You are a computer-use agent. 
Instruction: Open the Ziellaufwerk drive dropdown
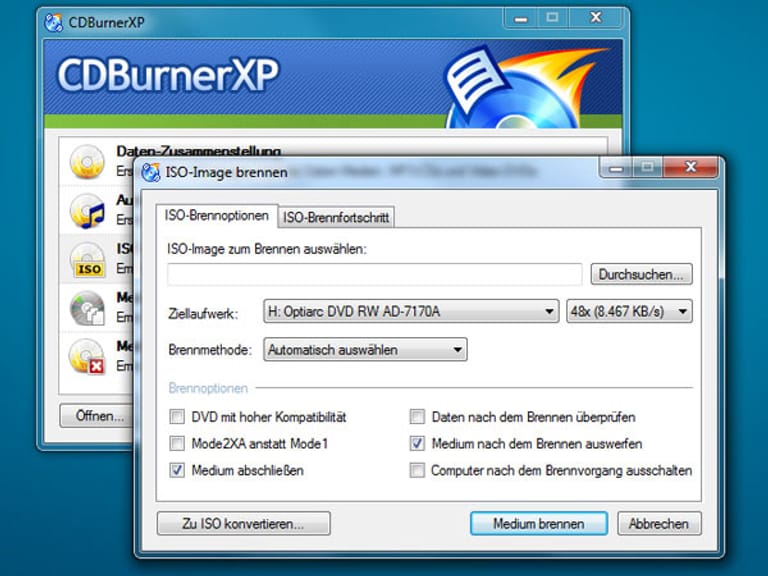tap(411, 312)
